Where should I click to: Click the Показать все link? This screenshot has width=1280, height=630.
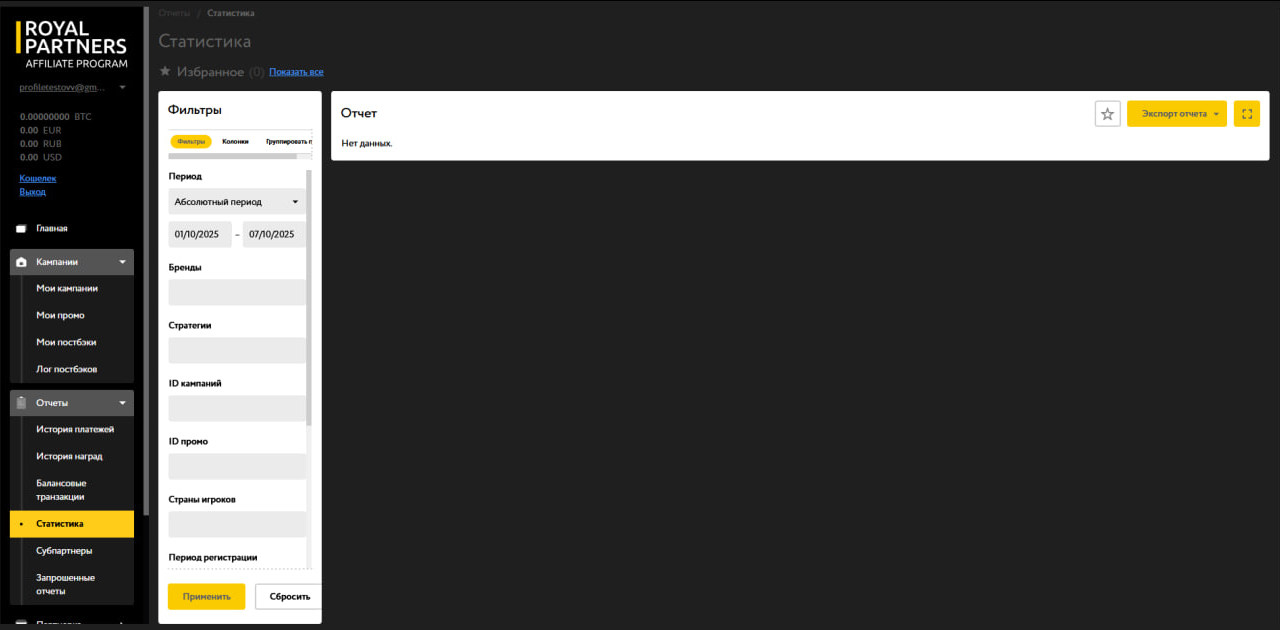point(296,72)
